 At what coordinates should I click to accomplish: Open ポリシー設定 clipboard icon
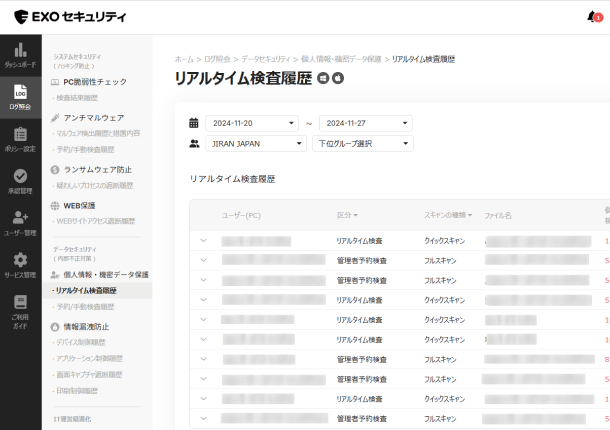(x=20, y=134)
